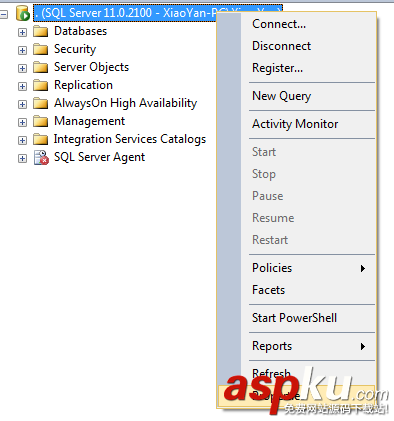Expand the Integration Services Catalogs node
The height and width of the screenshot is (421, 394).
(x=22, y=140)
